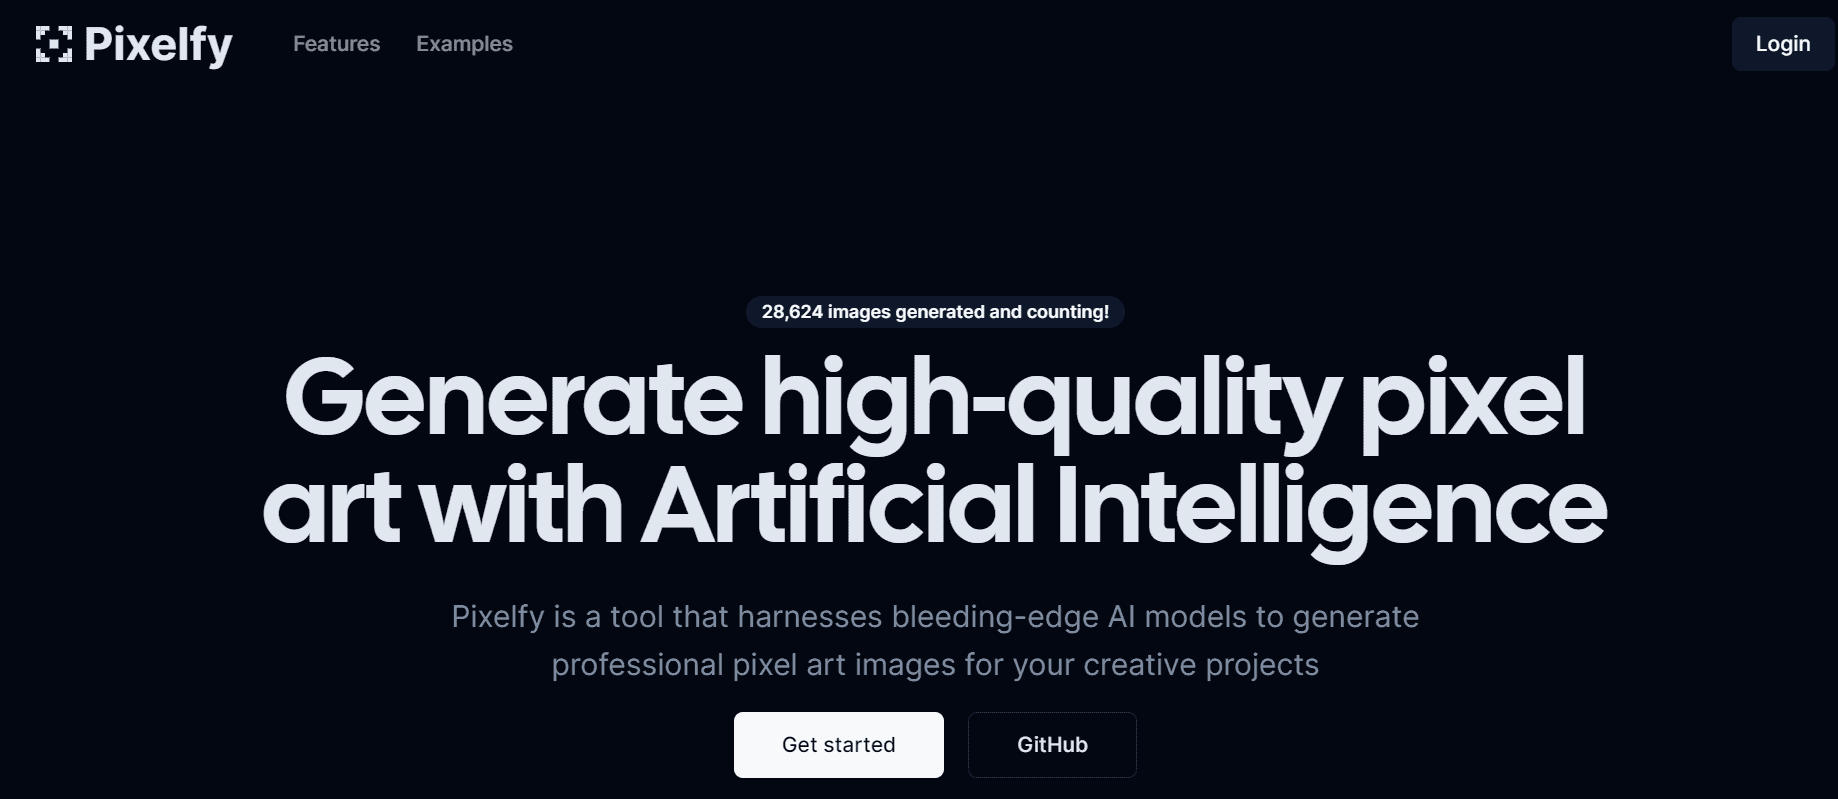Click "Artificial" in the headline

pos(838,505)
